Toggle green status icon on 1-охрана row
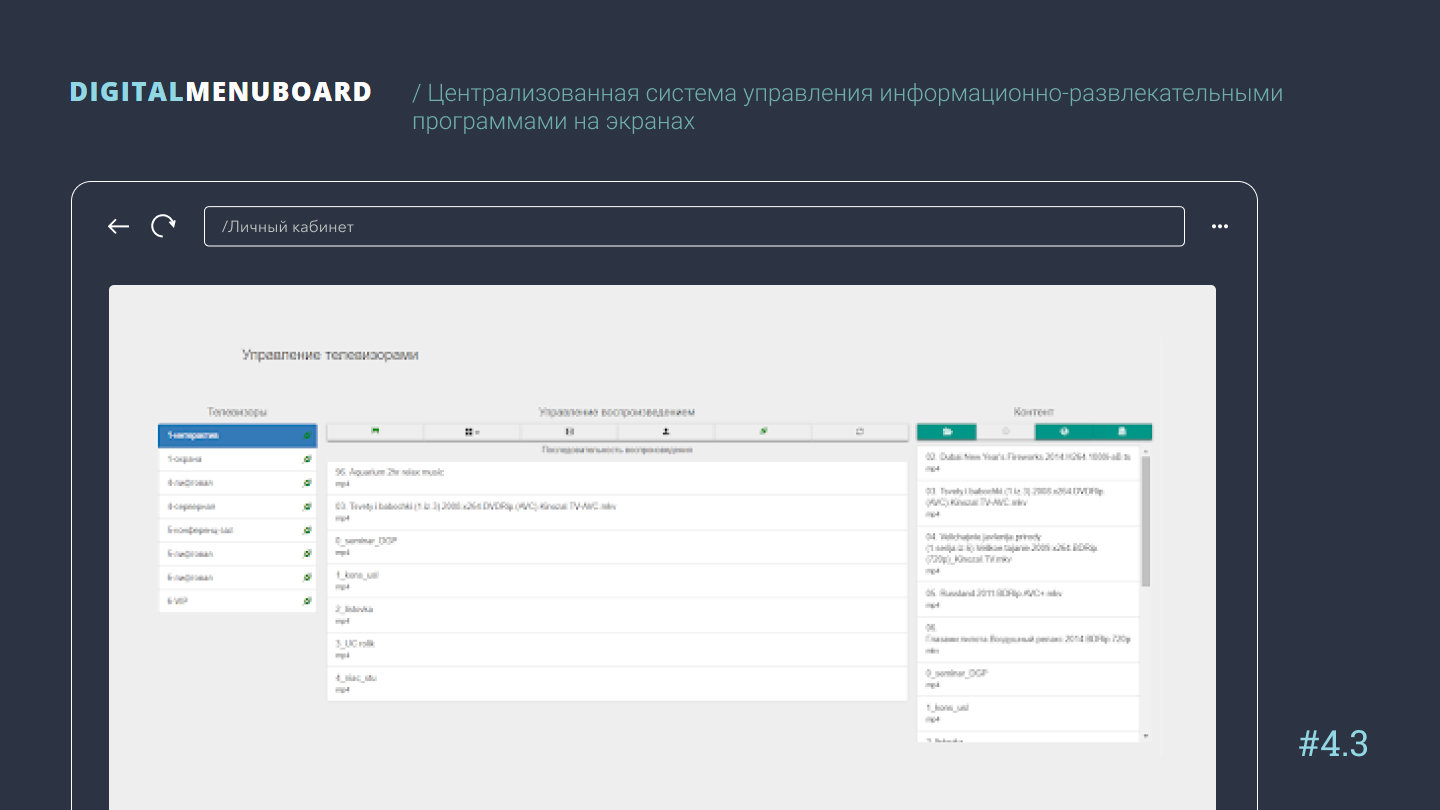The image size is (1440, 810). [307, 459]
